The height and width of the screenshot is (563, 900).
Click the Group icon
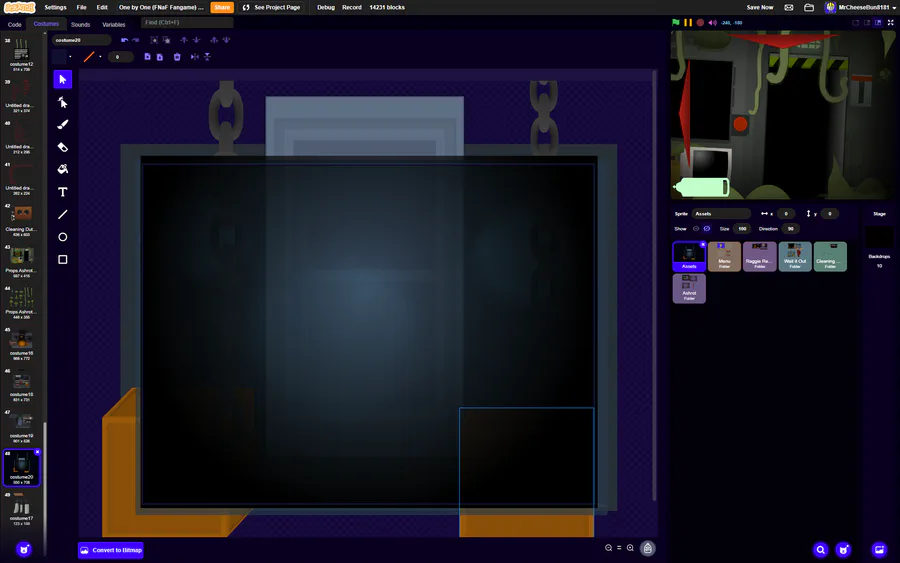tap(154, 40)
